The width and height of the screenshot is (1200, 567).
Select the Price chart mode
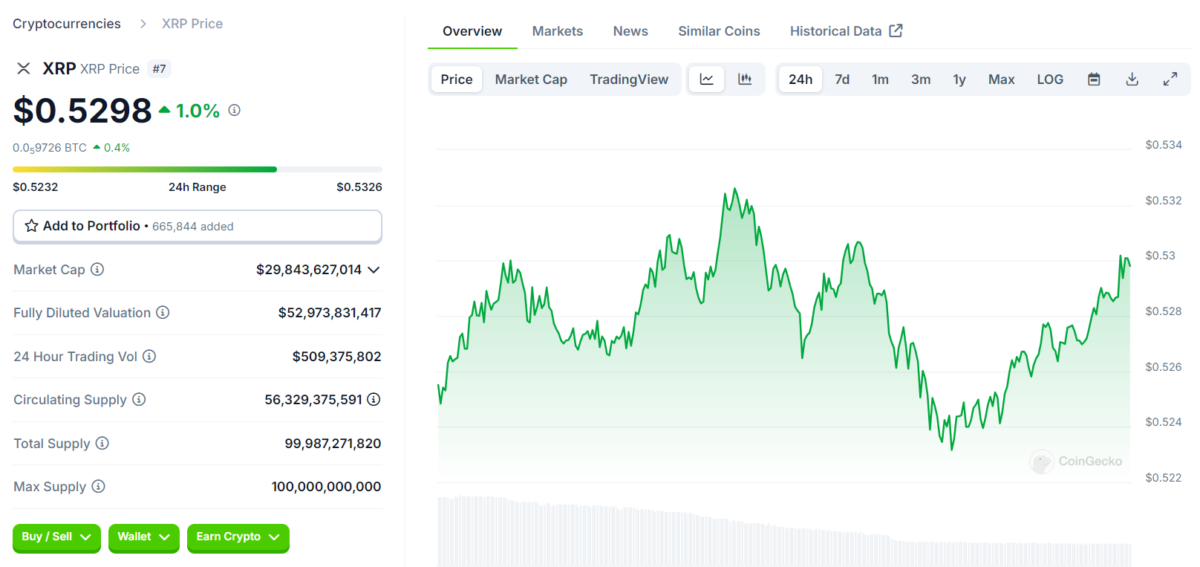[457, 79]
